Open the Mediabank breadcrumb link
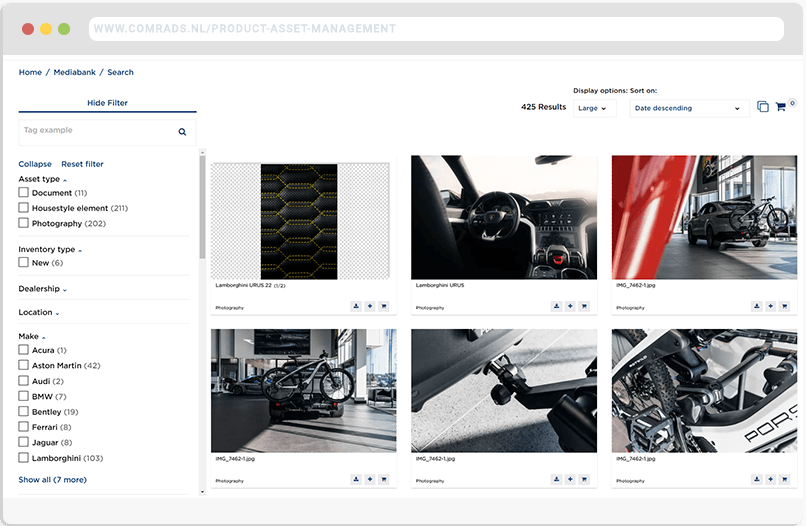The image size is (806, 526). 75,72
